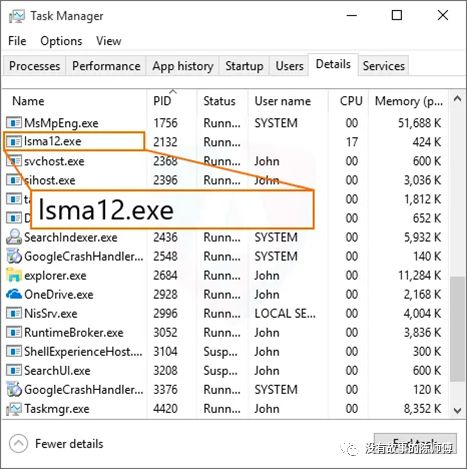
Task: Click the scrollbar down arrow
Action: click(458, 410)
